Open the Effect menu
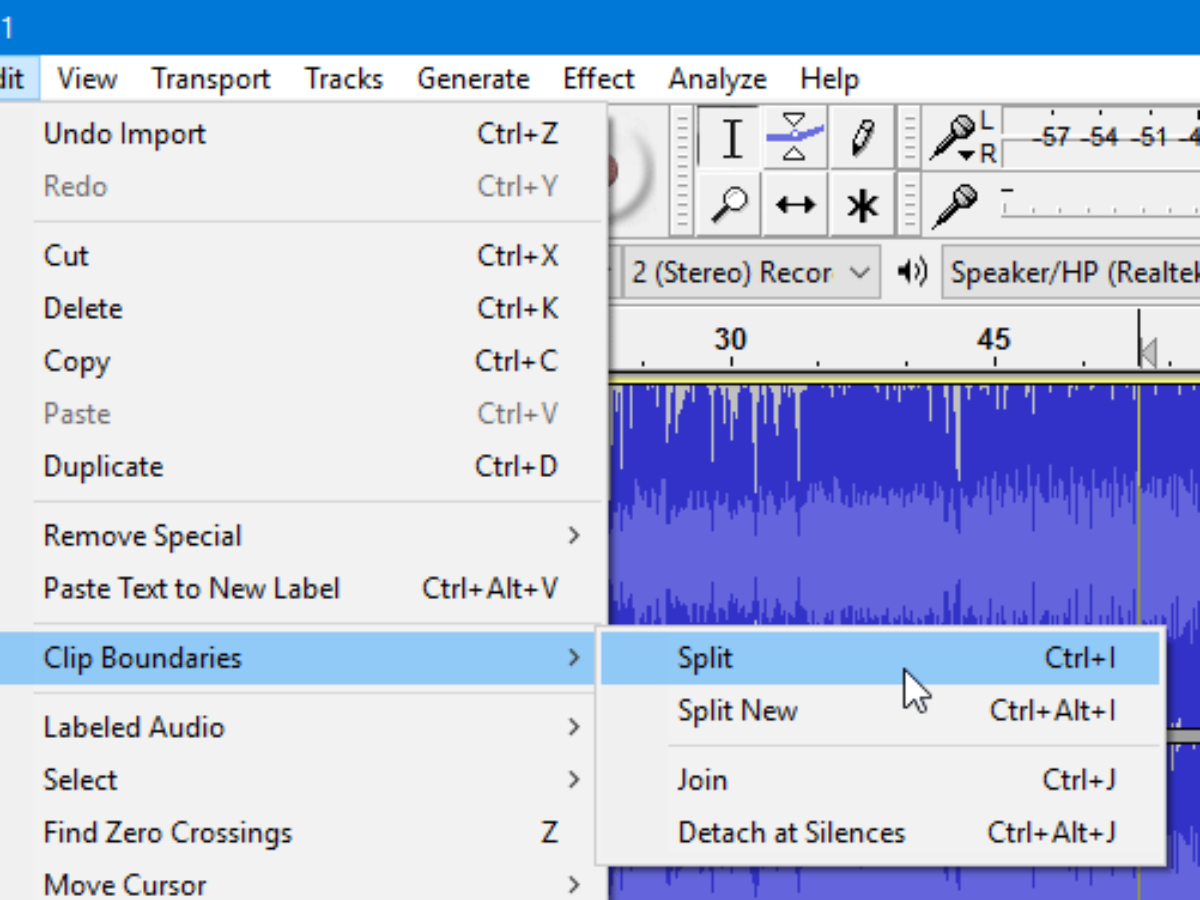The image size is (1200, 900). 598,79
